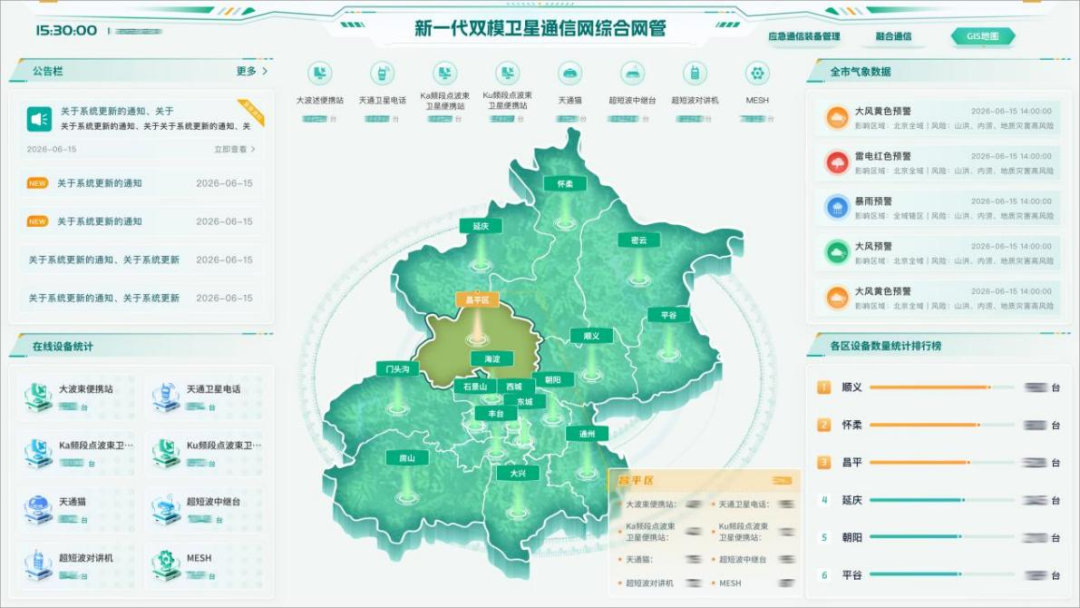Select 通州 district label on map
1080x608 pixels.
tap(587, 434)
